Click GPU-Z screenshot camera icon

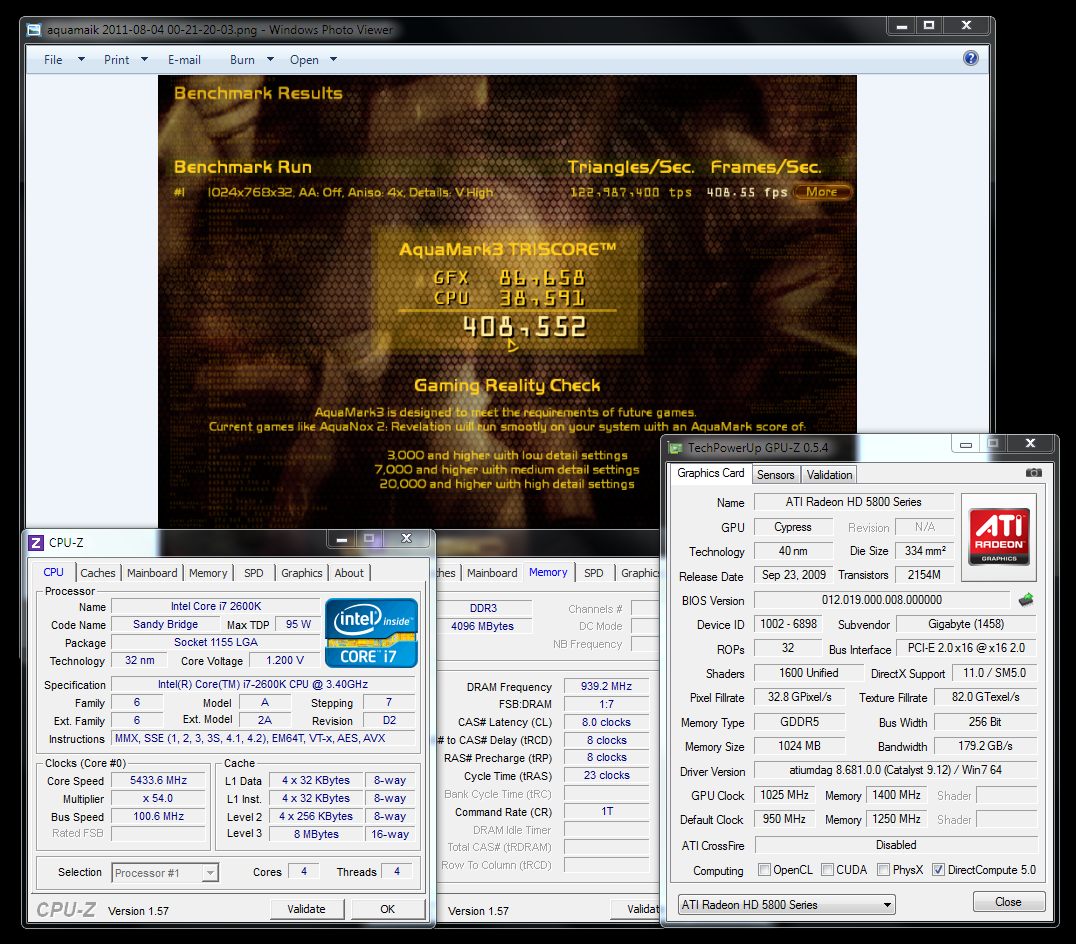click(1033, 473)
